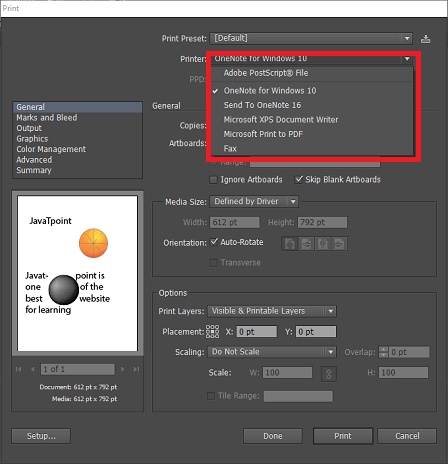The image size is (448, 464).
Task: Toggle the Transverse checkbox
Action: [x=213, y=263]
